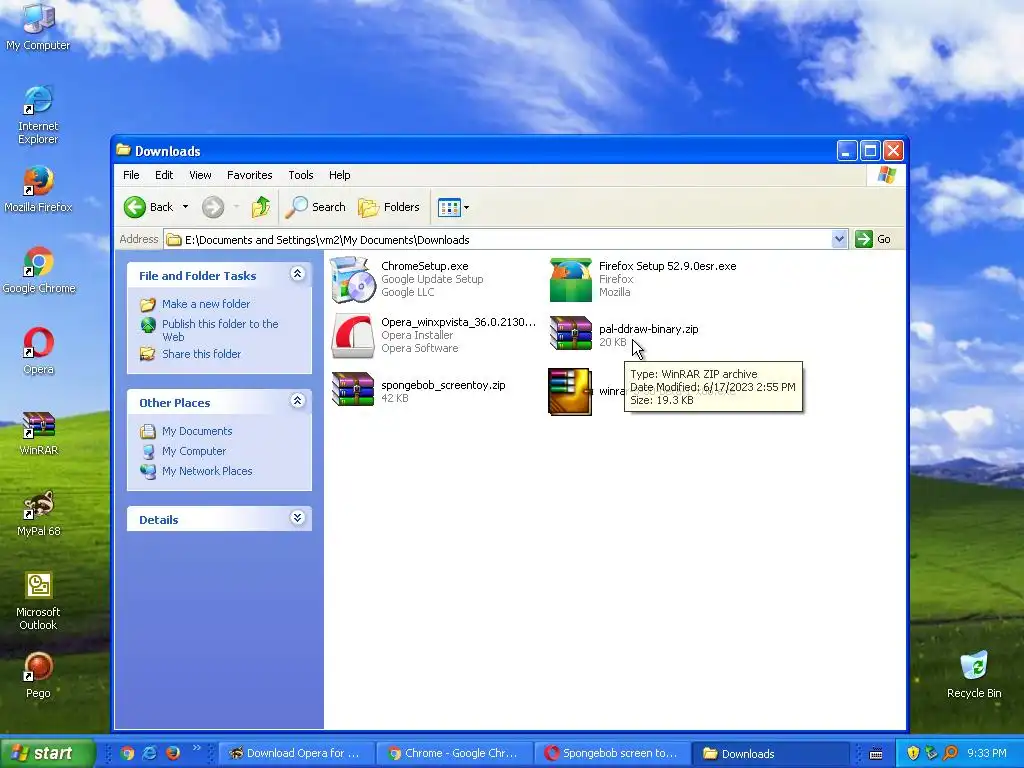Viewport: 1024px width, 768px height.
Task: Click the Pego desktop shortcut
Action: tap(38, 675)
